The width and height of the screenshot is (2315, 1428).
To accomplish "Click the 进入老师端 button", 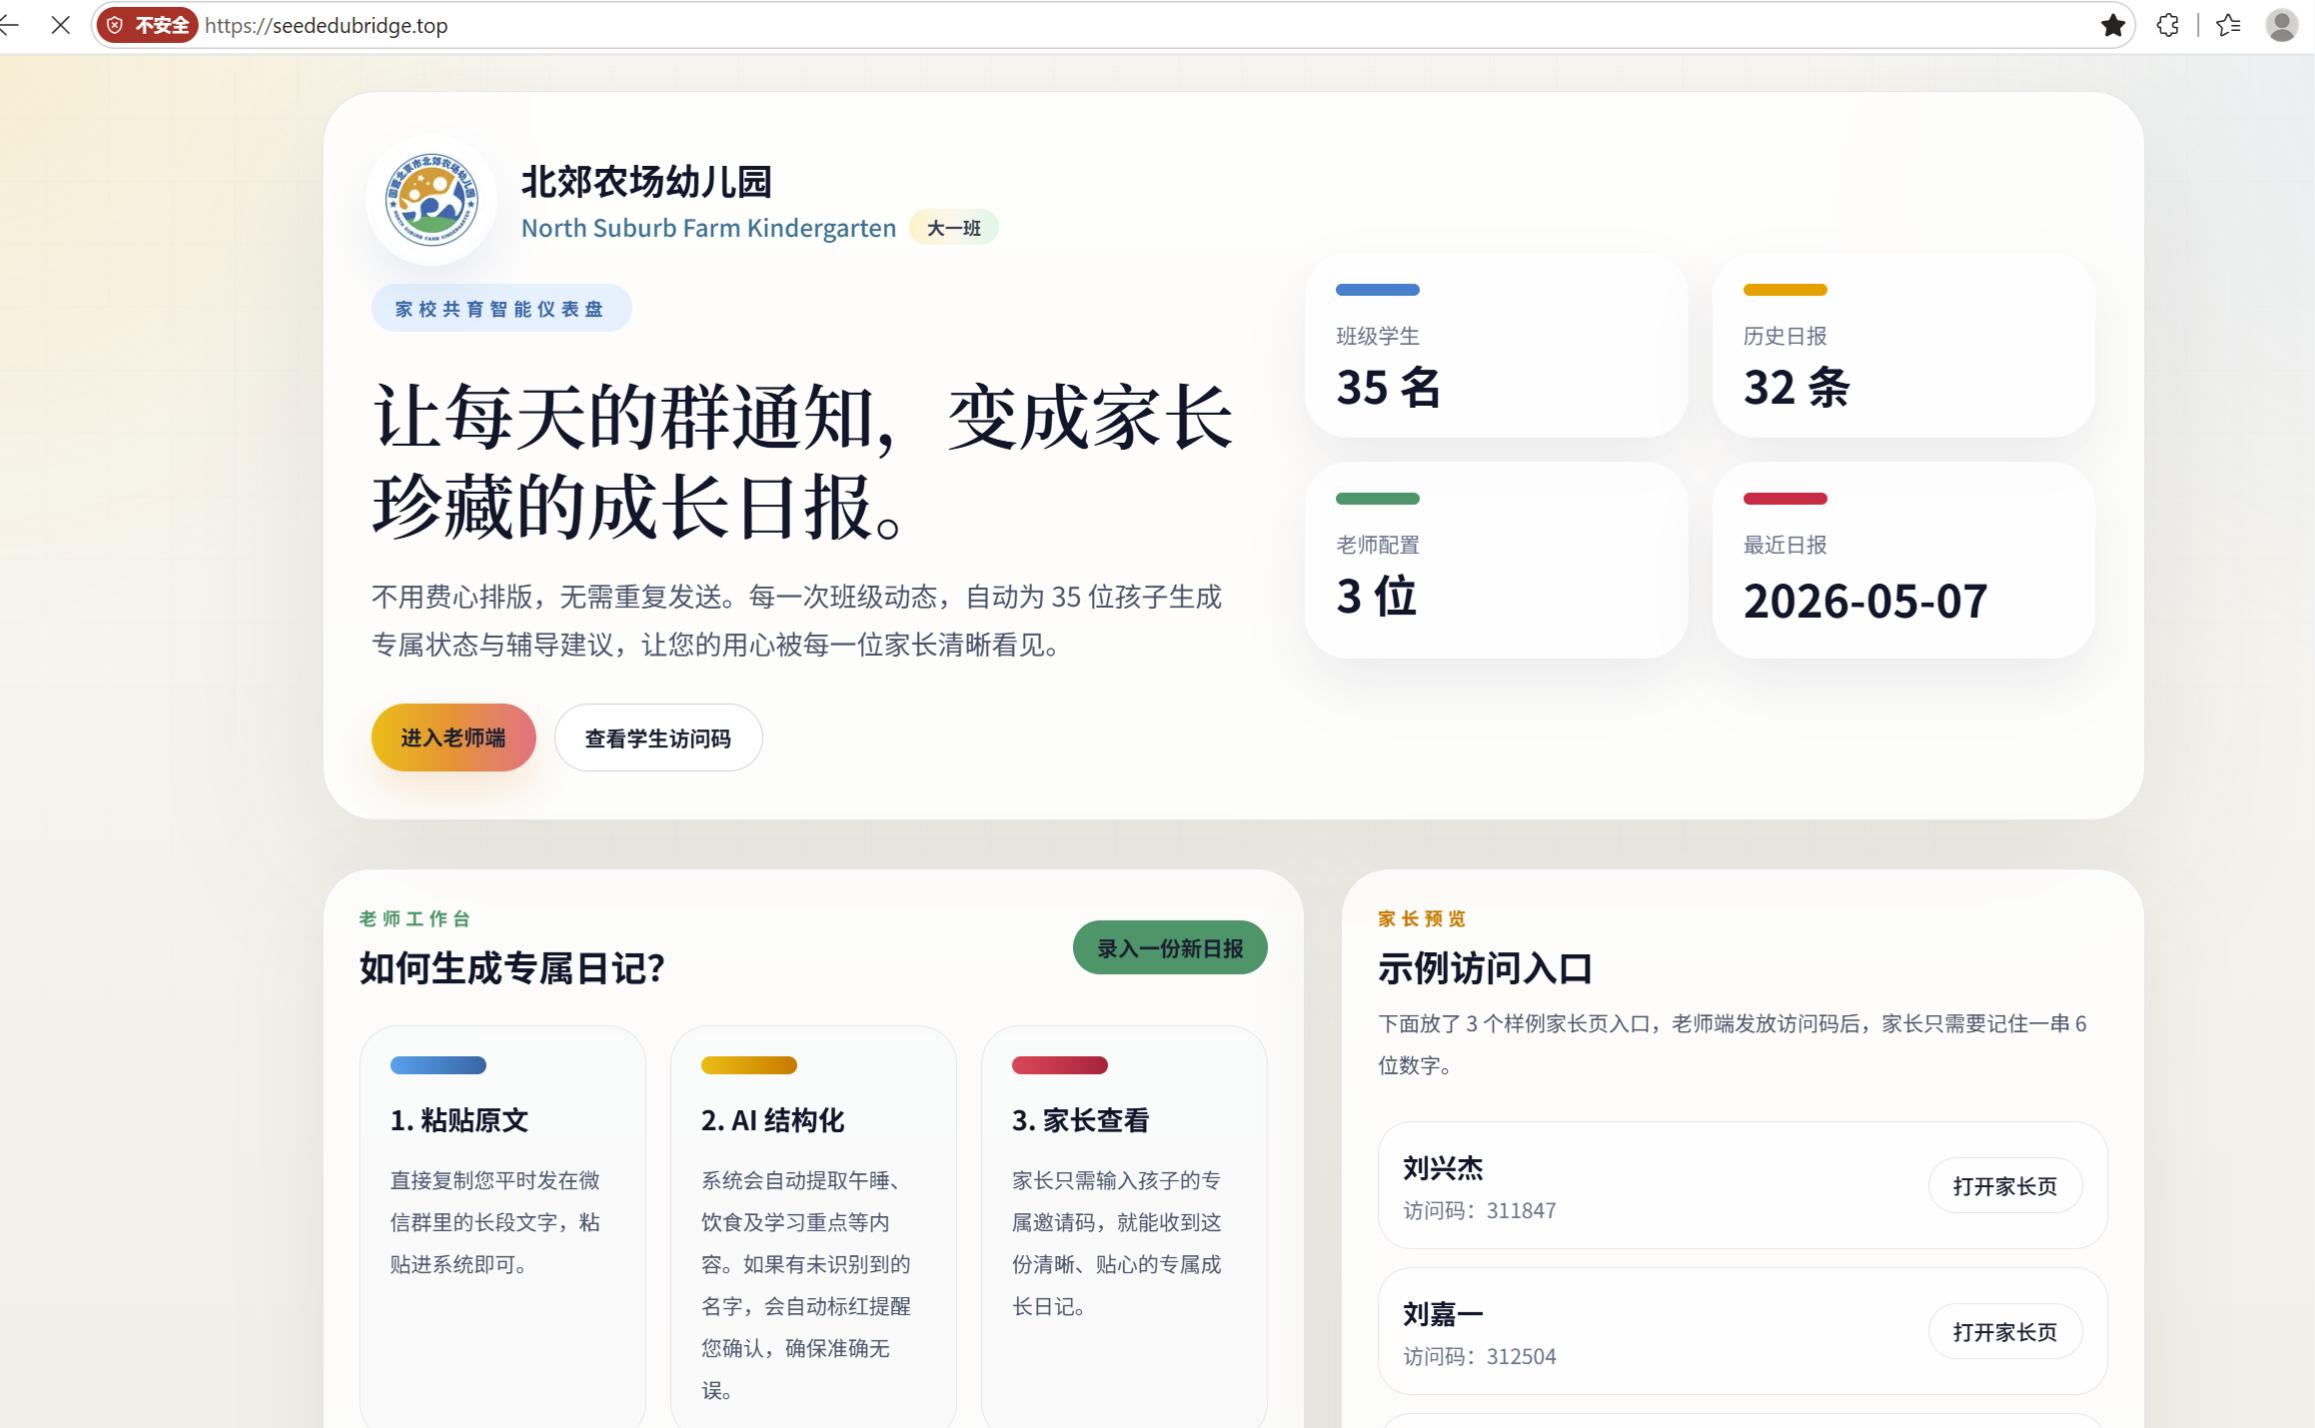I will (x=453, y=738).
